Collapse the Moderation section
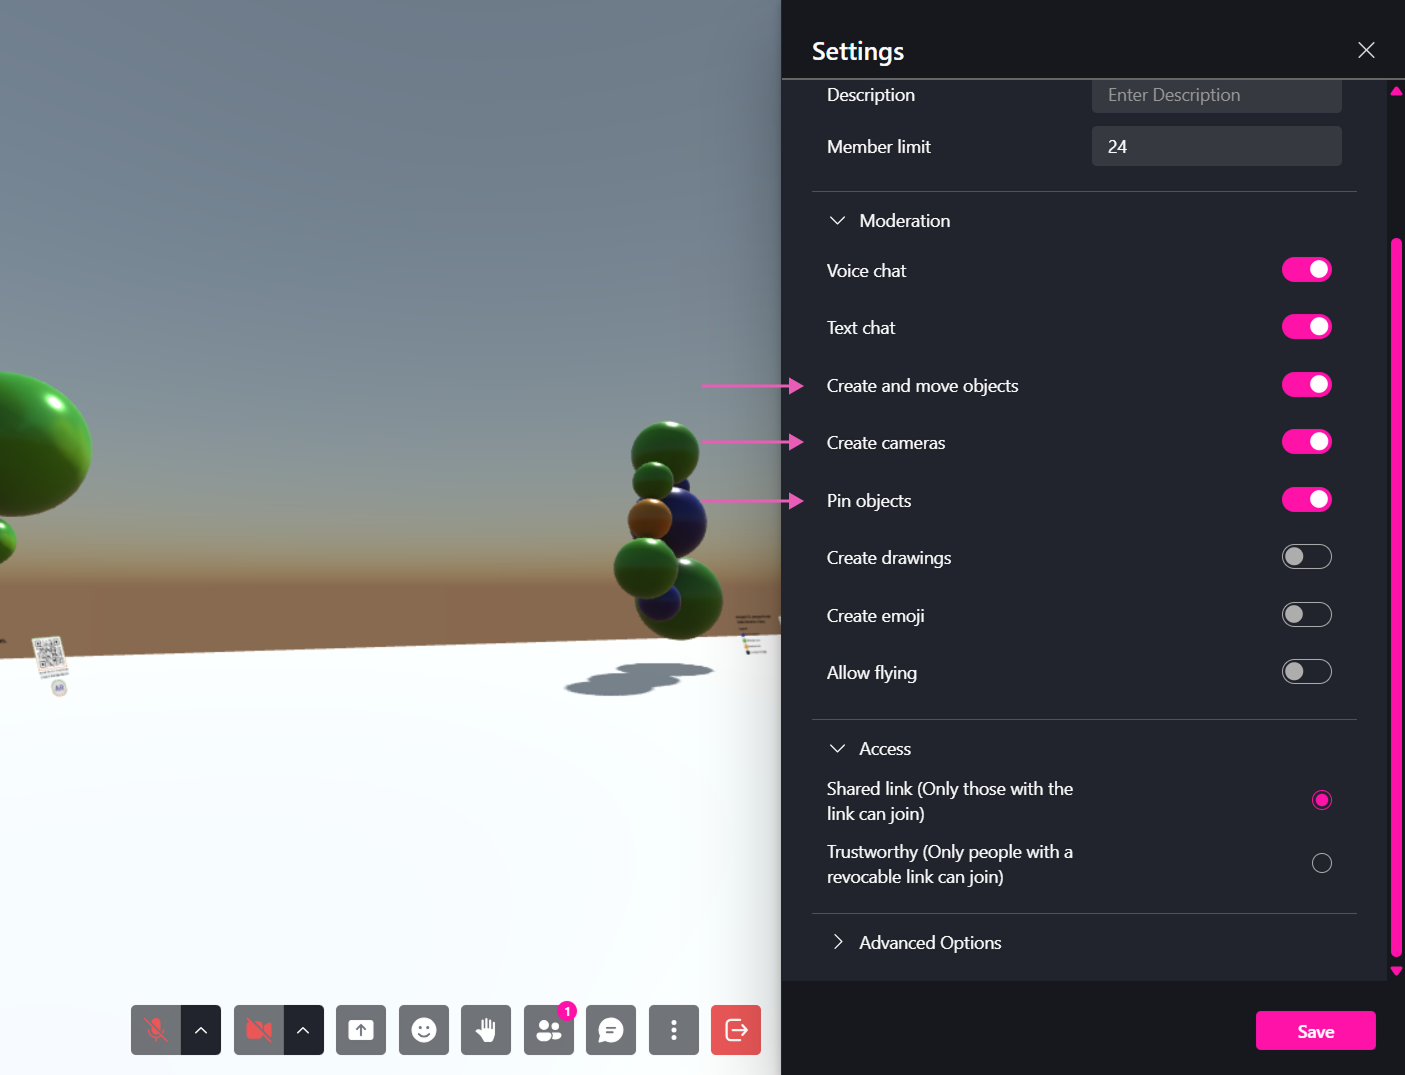Screen dimensions: 1405x1075 coord(837,220)
